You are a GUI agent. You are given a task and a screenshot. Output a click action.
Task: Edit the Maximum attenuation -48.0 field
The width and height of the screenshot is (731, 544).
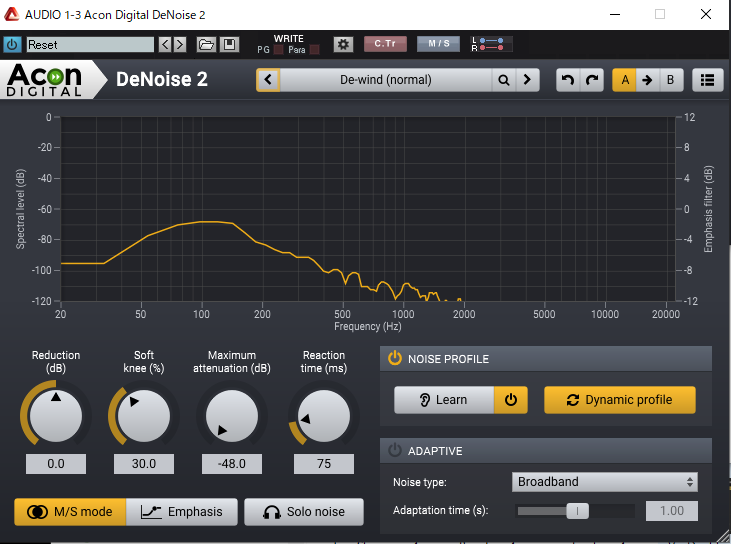click(232, 464)
